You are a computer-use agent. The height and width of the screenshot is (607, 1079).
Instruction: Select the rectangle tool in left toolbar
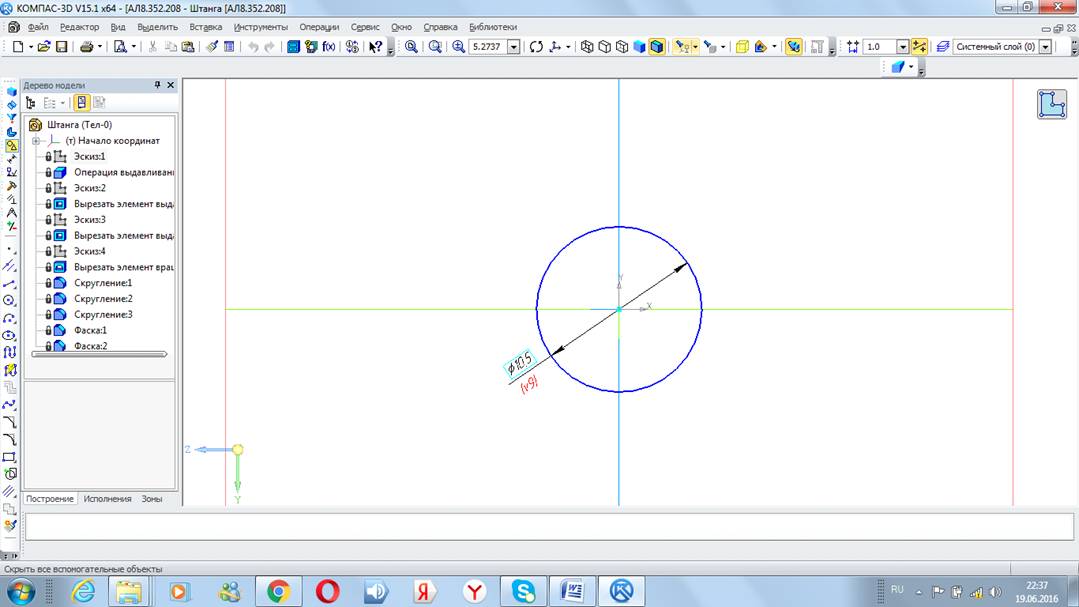pyautogui.click(x=10, y=456)
